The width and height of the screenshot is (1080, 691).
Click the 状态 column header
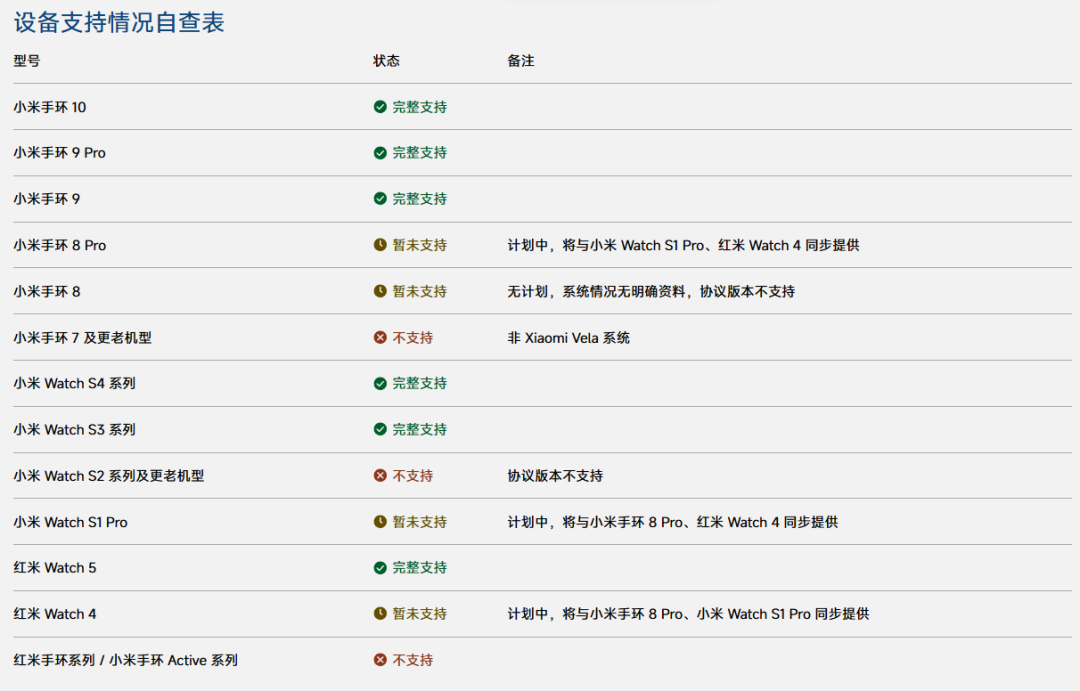(x=386, y=61)
